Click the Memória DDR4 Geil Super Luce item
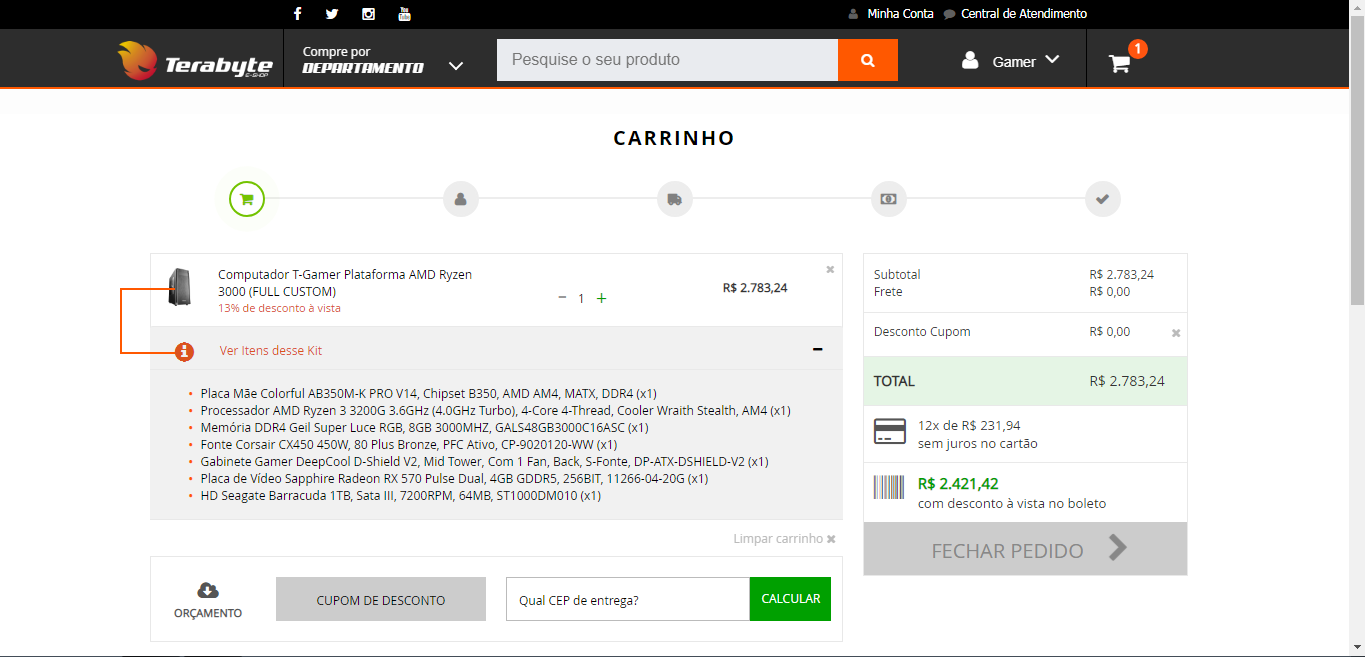Image resolution: width=1365 pixels, height=657 pixels. pos(424,428)
